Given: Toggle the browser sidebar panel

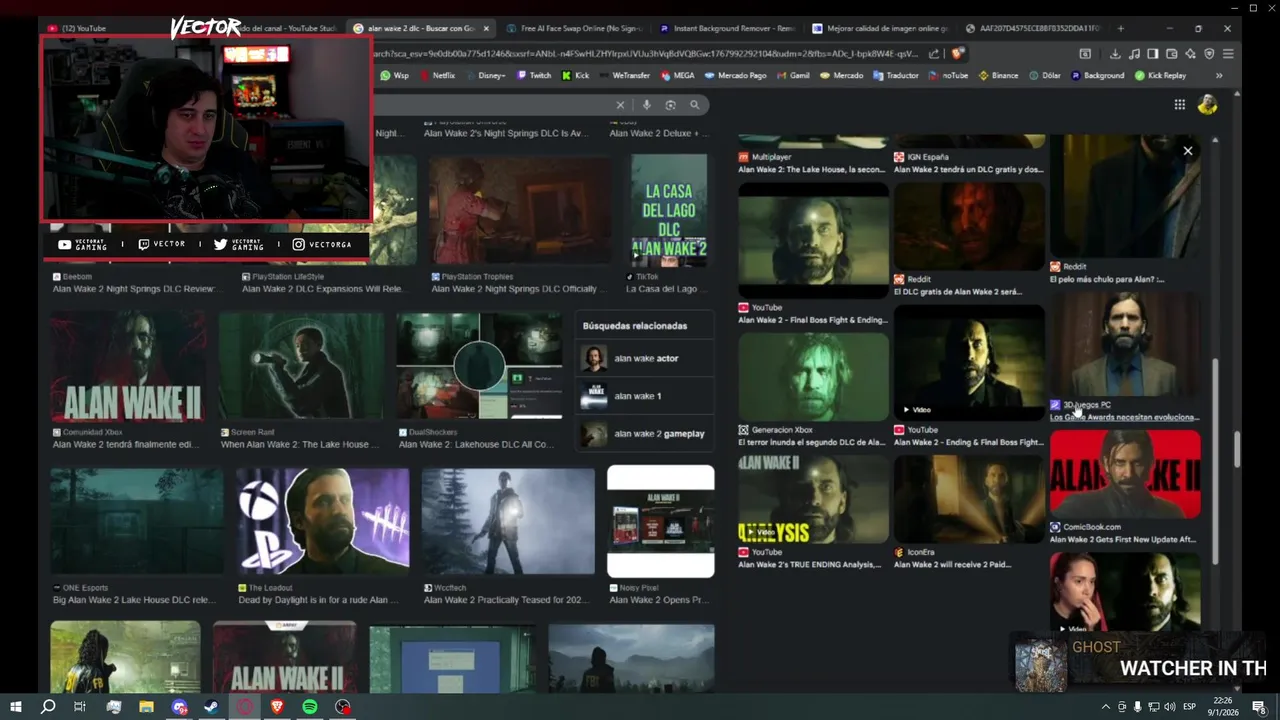Looking at the screenshot, I should pos(1153,54).
